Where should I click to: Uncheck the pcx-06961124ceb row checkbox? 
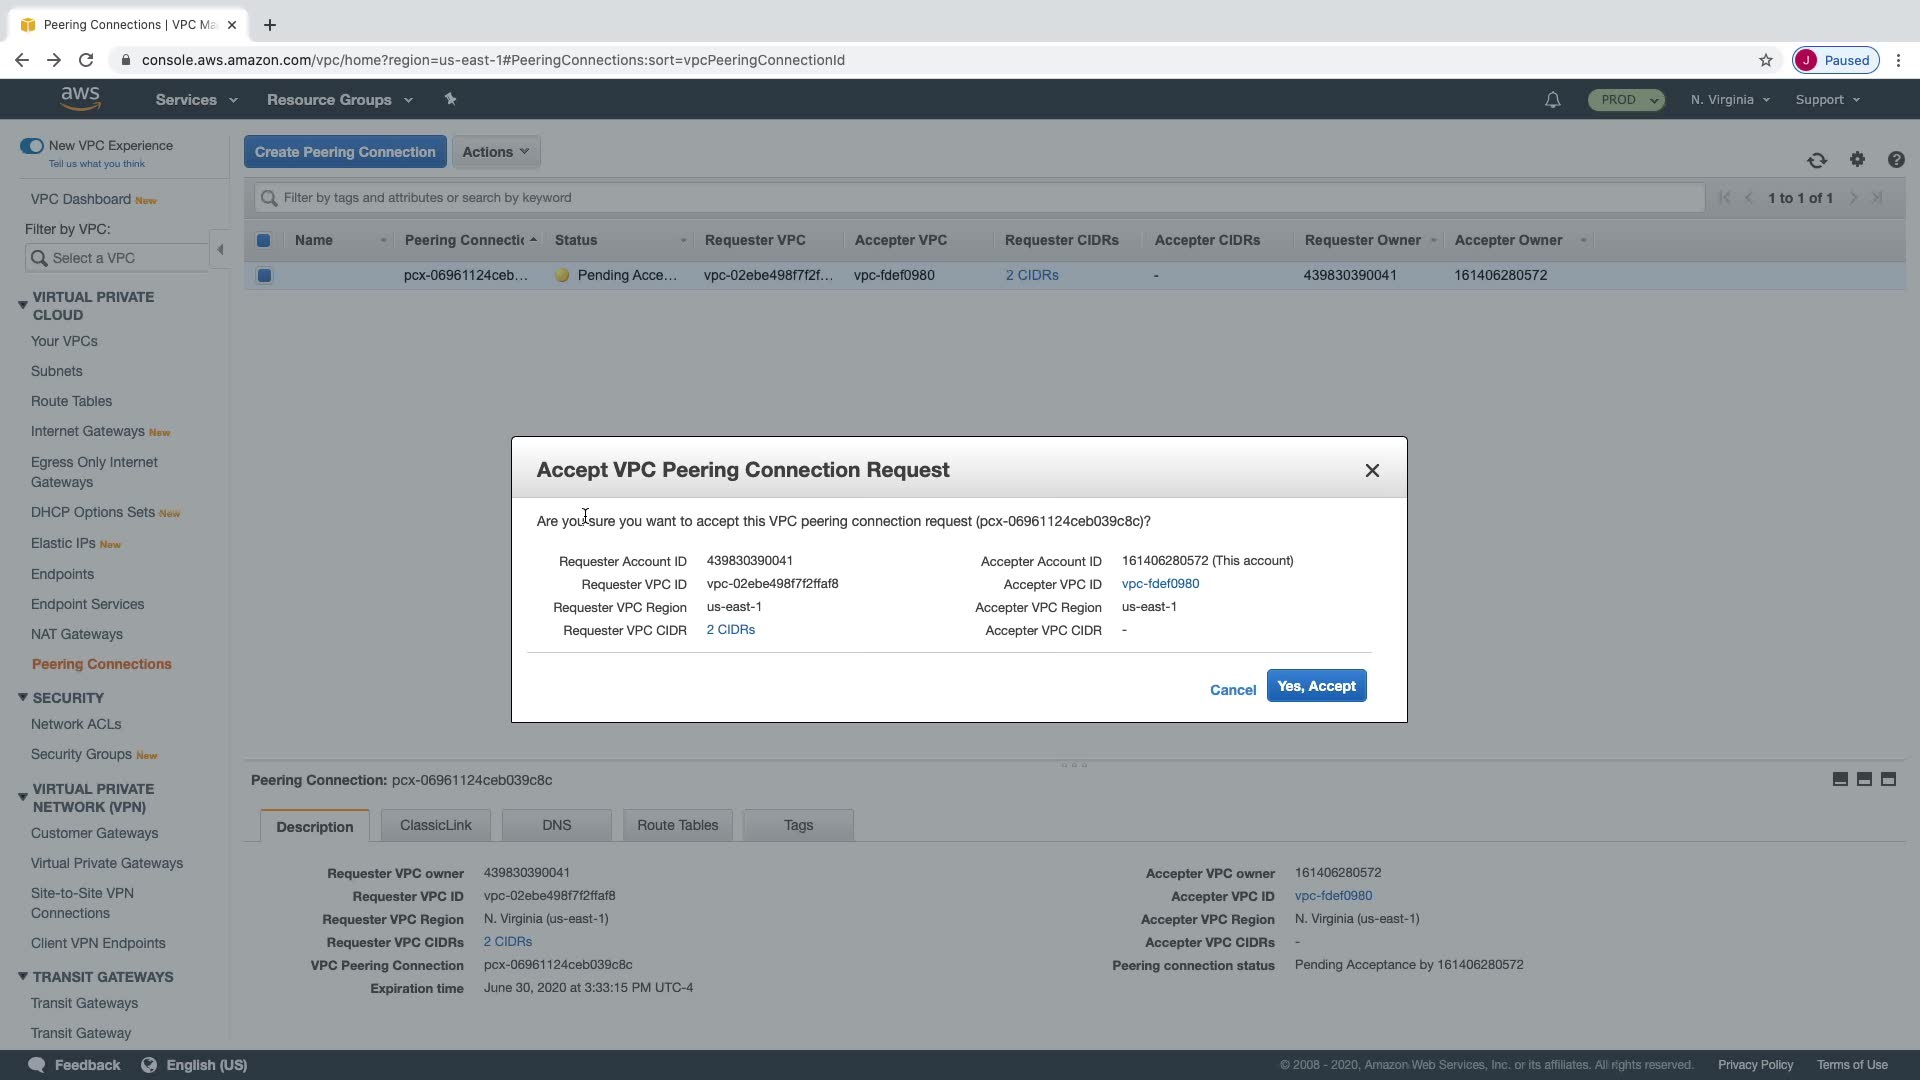[264, 275]
